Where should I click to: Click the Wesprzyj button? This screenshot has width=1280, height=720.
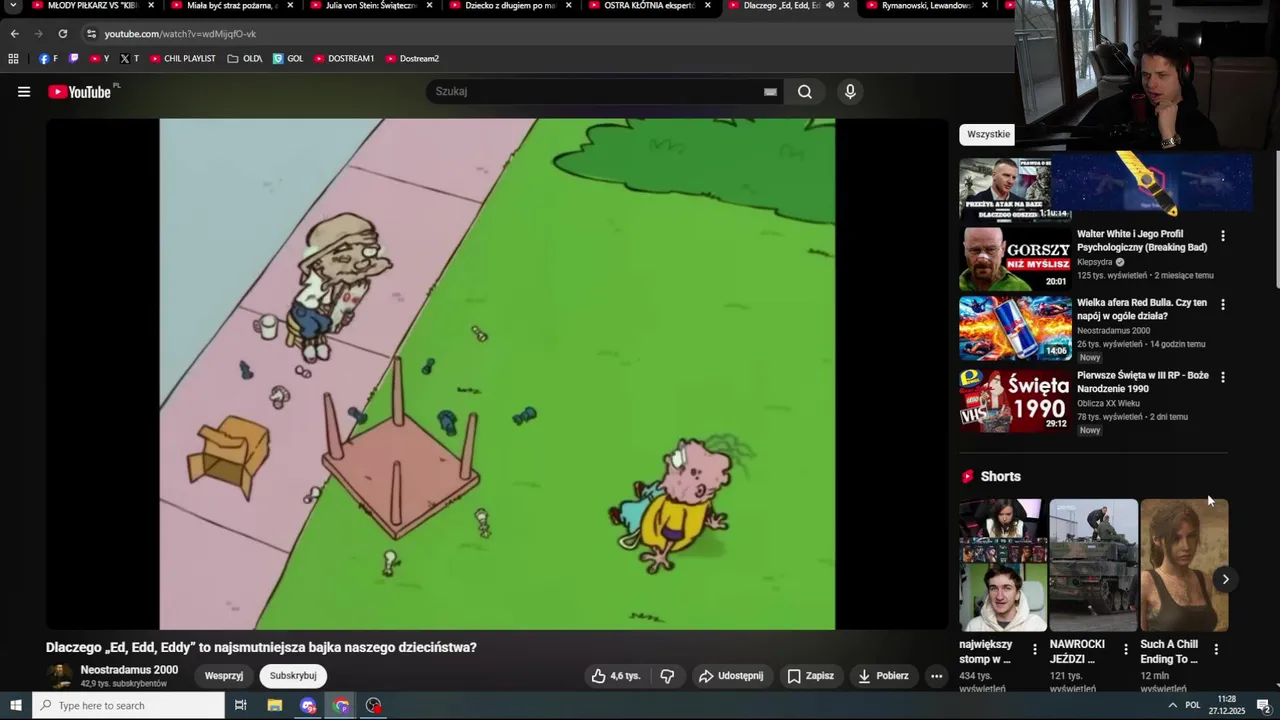pos(224,676)
